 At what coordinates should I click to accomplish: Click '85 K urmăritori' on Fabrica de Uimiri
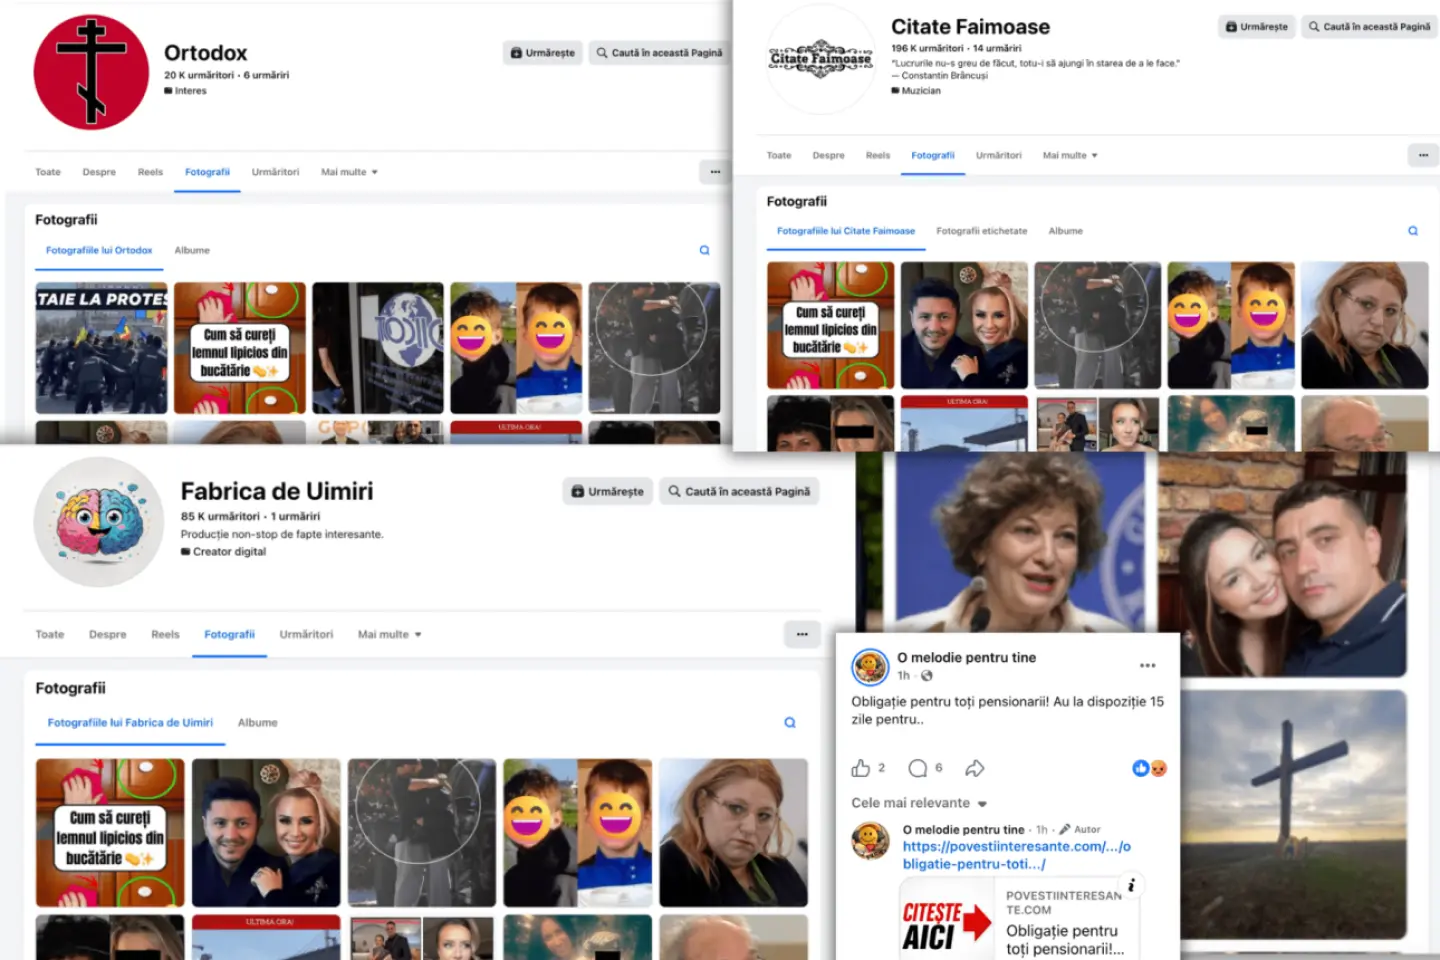coord(220,516)
